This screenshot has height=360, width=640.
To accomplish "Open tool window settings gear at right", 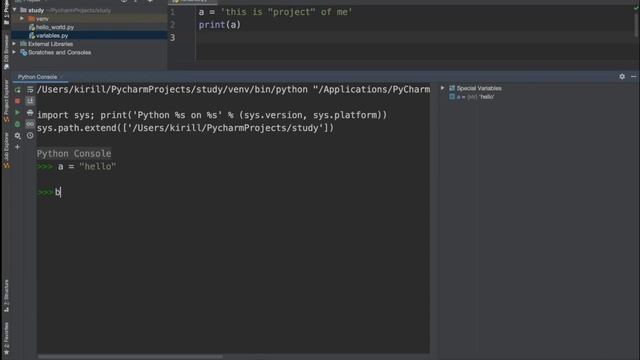I will coord(622,76).
